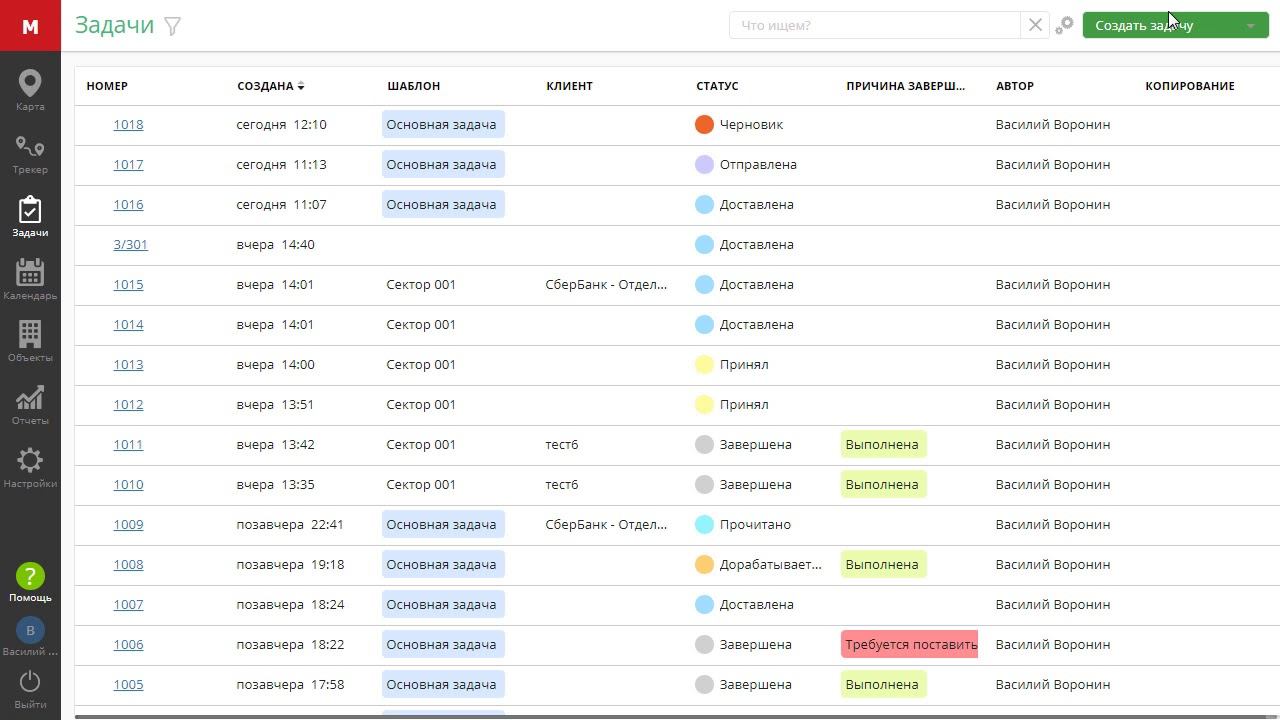Open the Задачи sidebar section
1280x720 pixels.
(x=30, y=216)
